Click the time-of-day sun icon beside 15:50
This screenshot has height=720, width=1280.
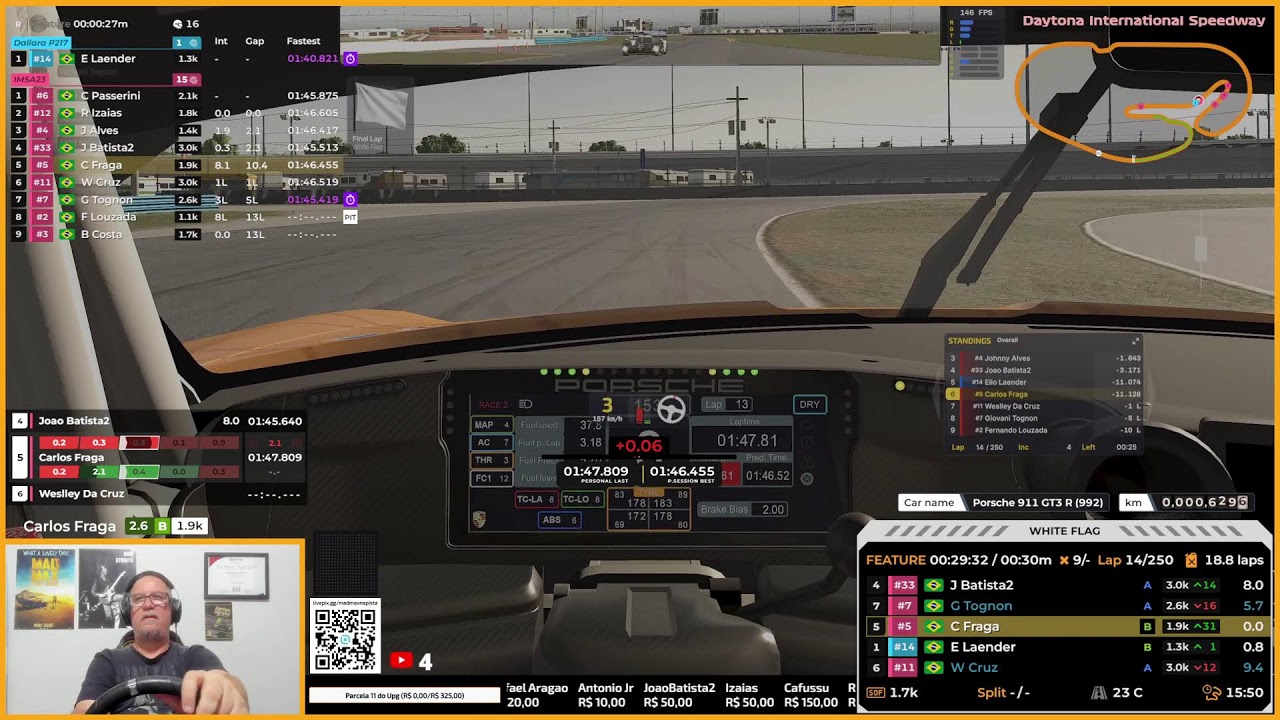click(x=1211, y=692)
